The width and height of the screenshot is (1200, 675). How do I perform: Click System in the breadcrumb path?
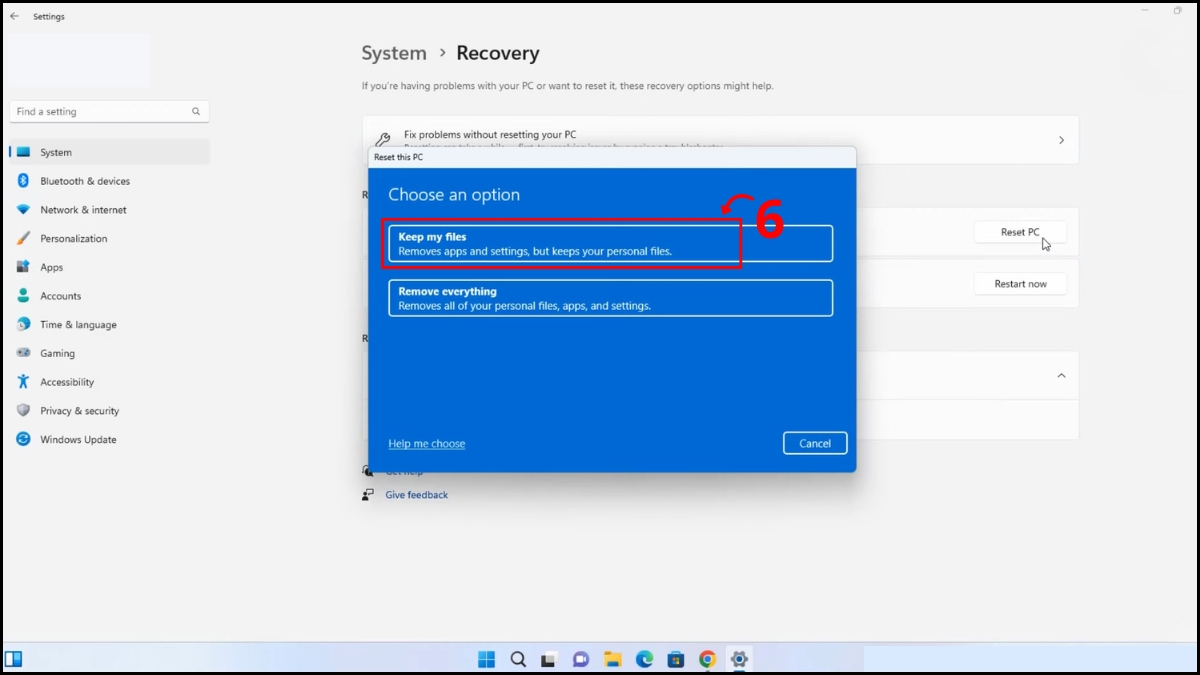click(393, 53)
